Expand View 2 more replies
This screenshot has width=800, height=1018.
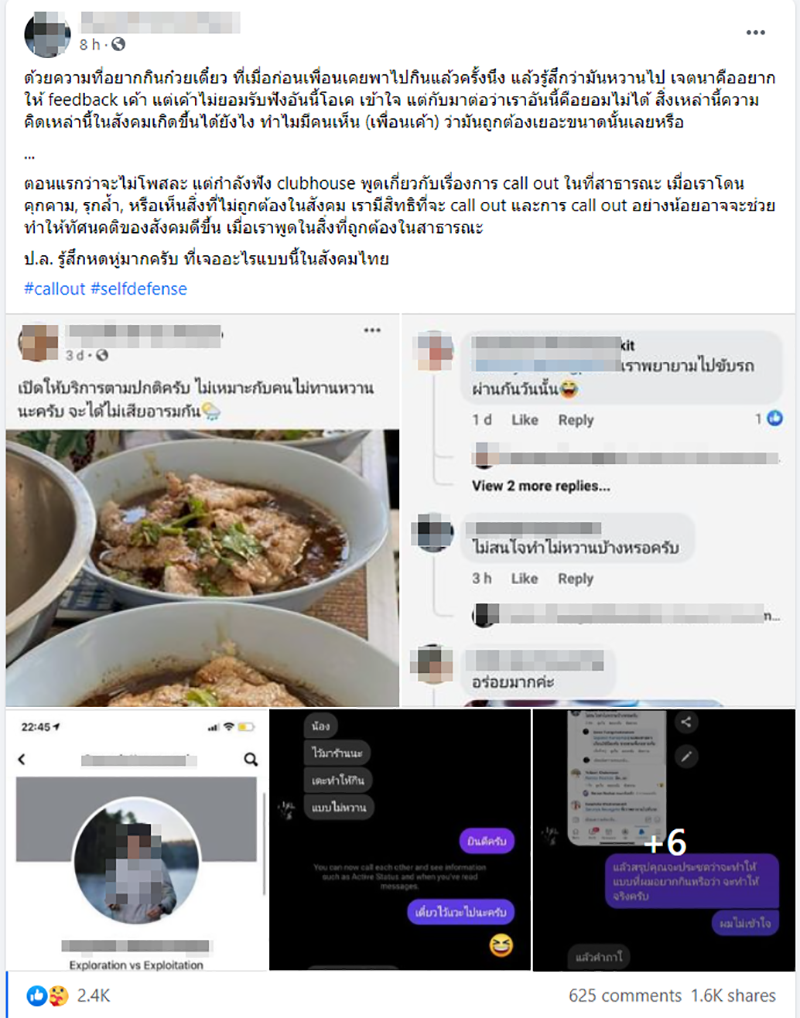[541, 486]
